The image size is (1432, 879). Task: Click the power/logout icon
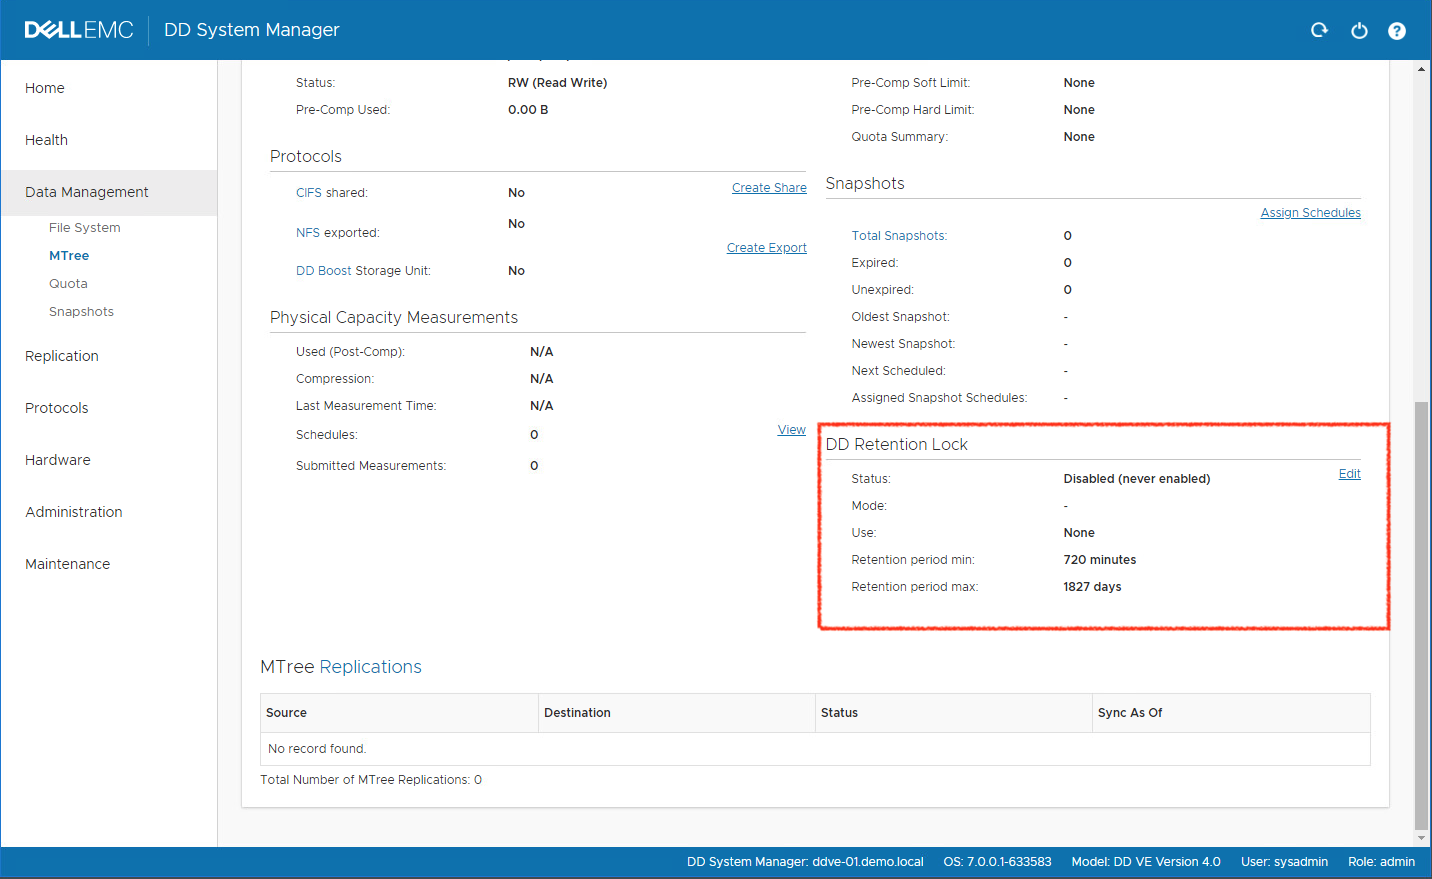click(1359, 30)
